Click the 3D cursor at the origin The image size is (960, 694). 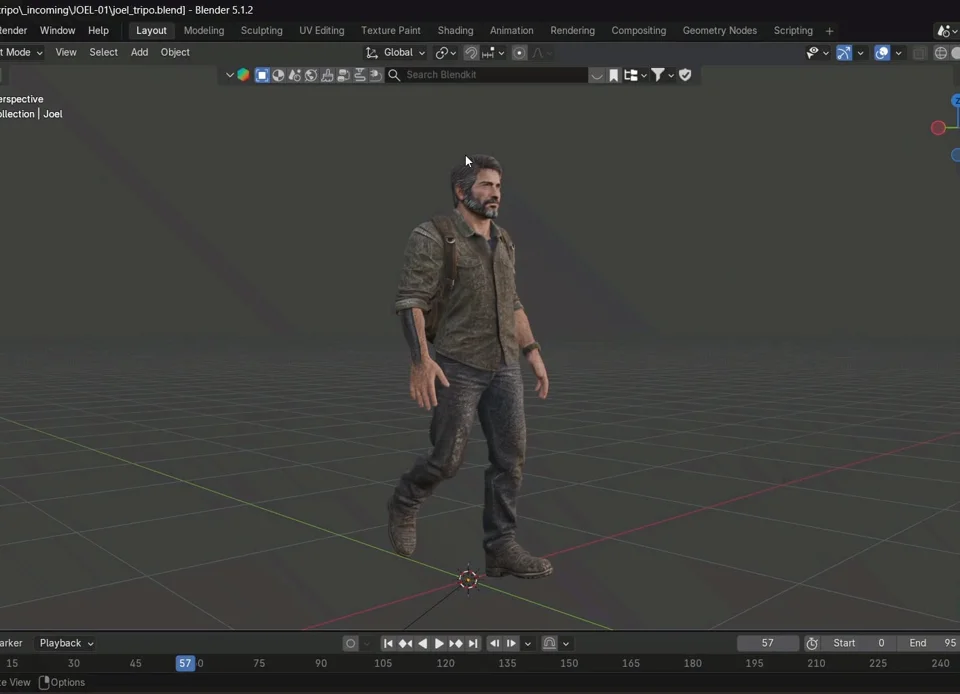pyautogui.click(x=468, y=579)
